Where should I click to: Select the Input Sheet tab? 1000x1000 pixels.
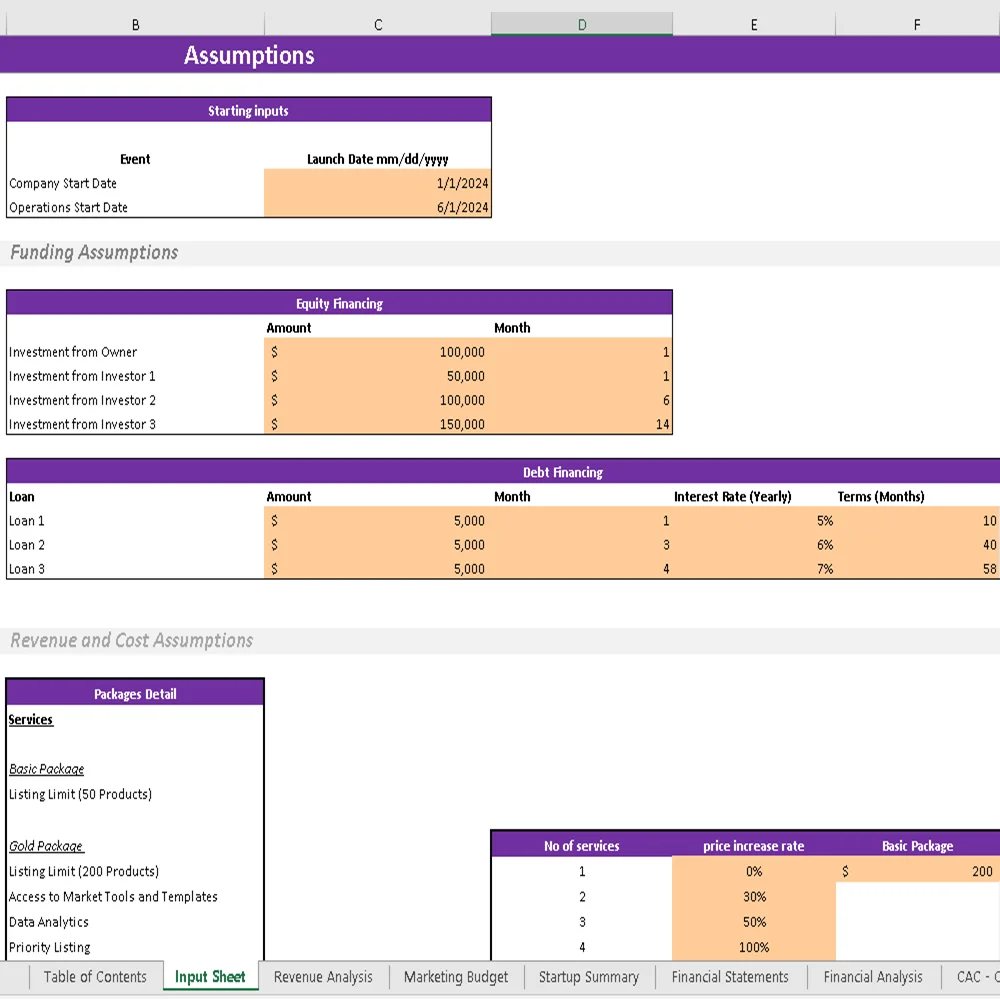coord(210,977)
